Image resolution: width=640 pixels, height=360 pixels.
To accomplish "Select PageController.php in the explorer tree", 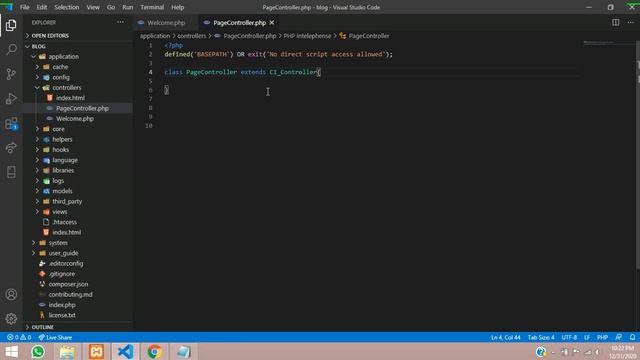I will click(82, 108).
